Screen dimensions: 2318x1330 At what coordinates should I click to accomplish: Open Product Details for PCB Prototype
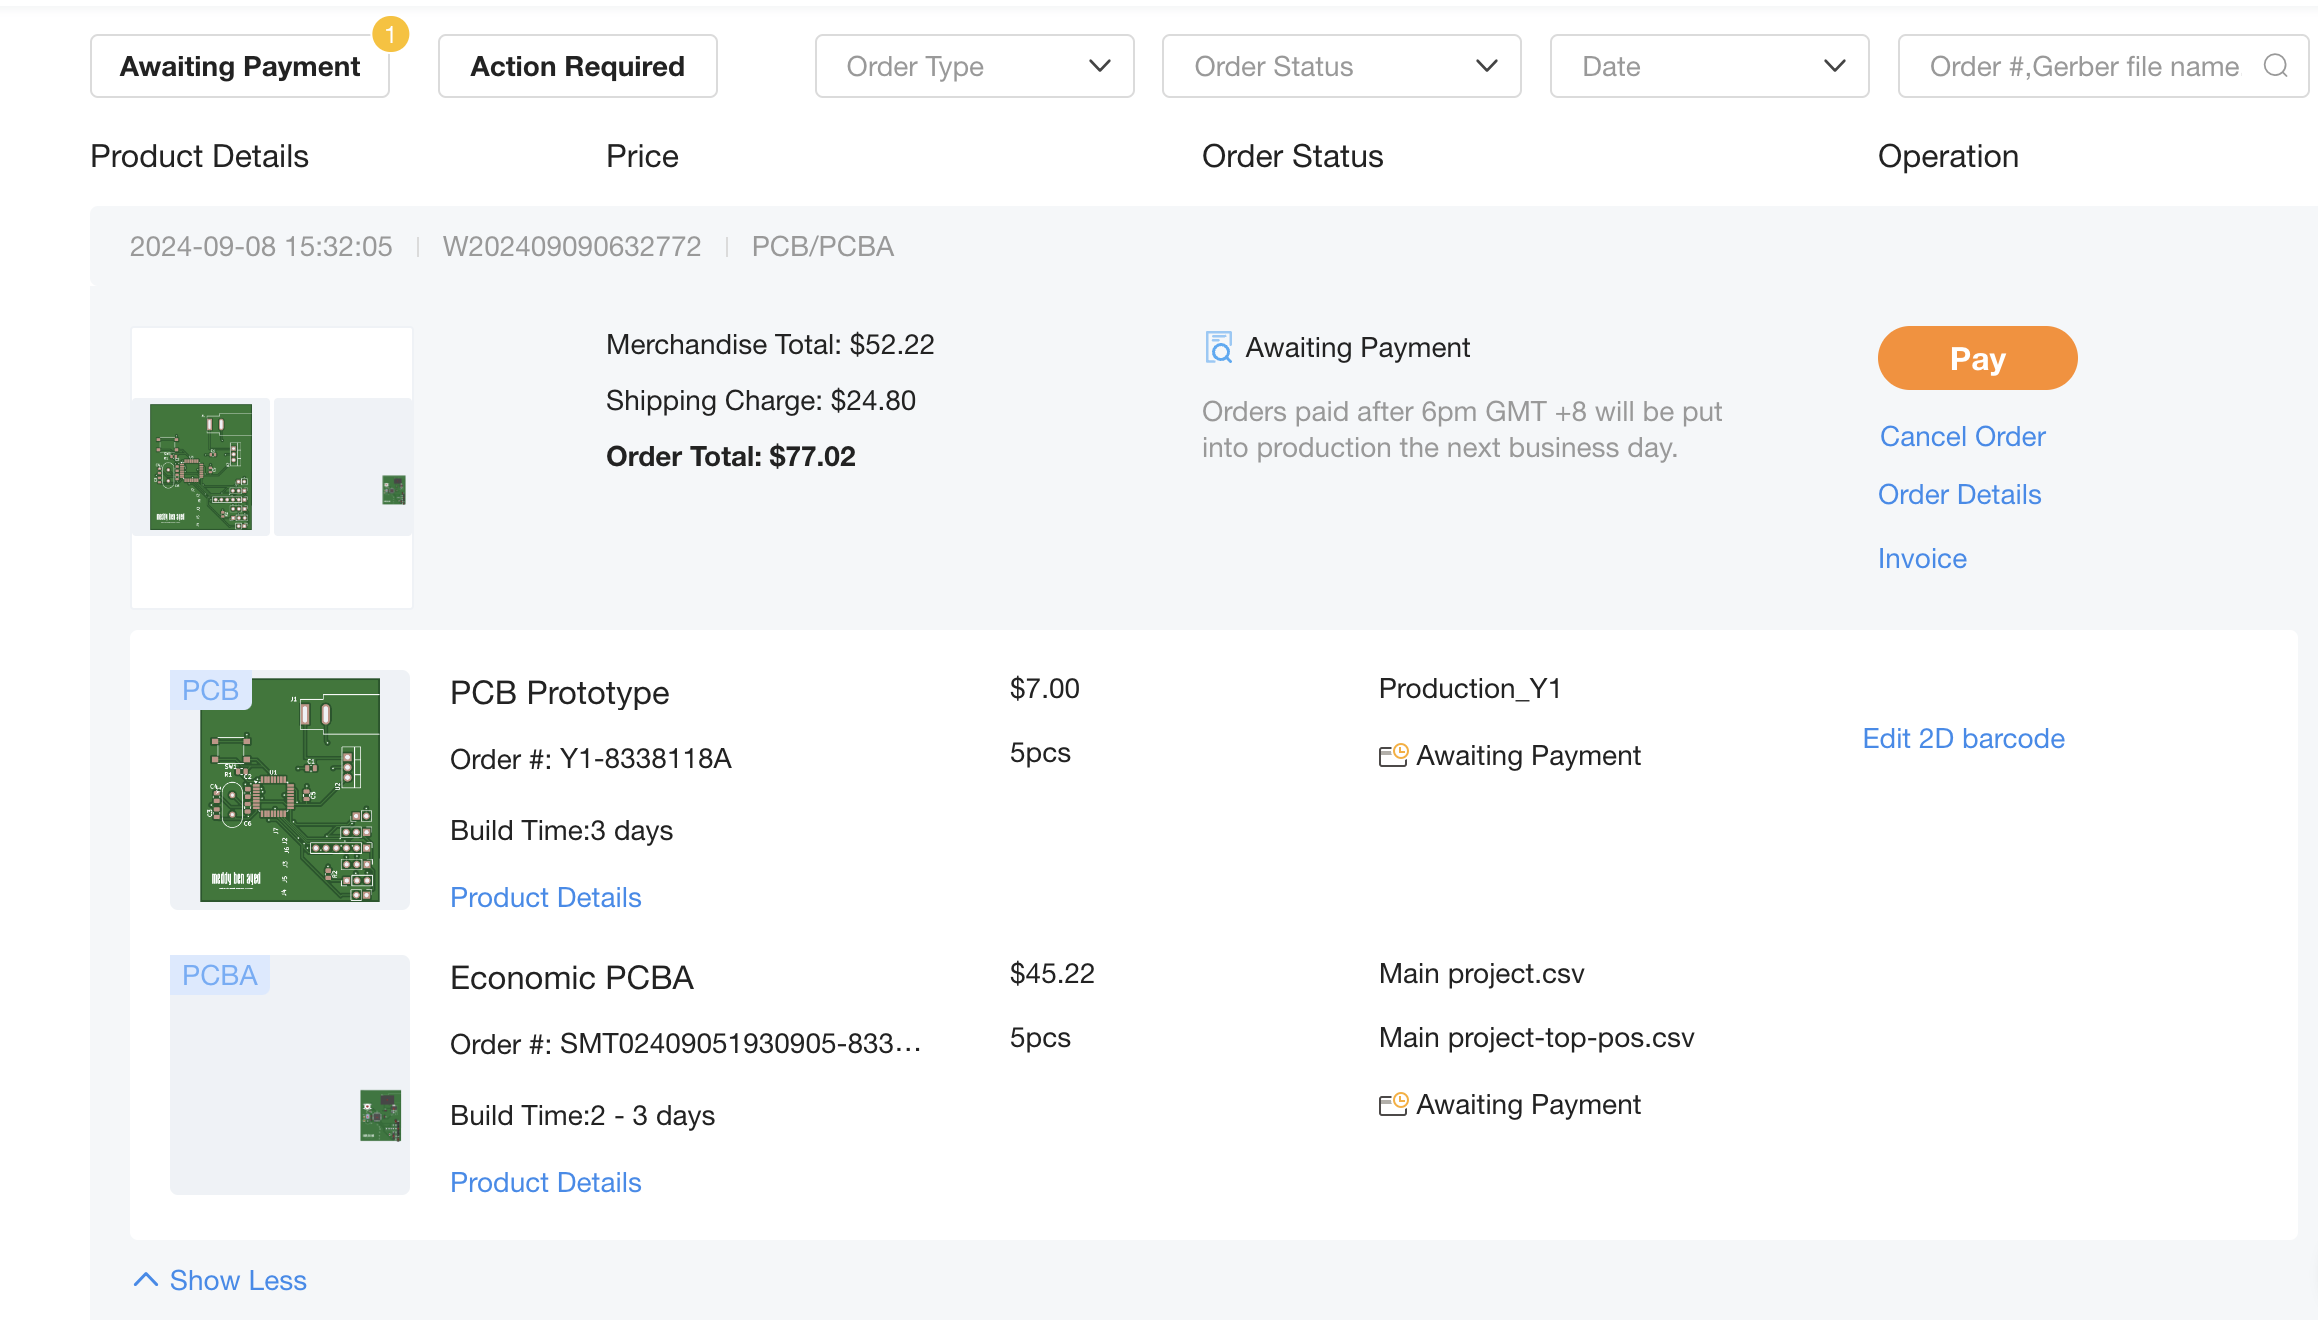point(545,897)
